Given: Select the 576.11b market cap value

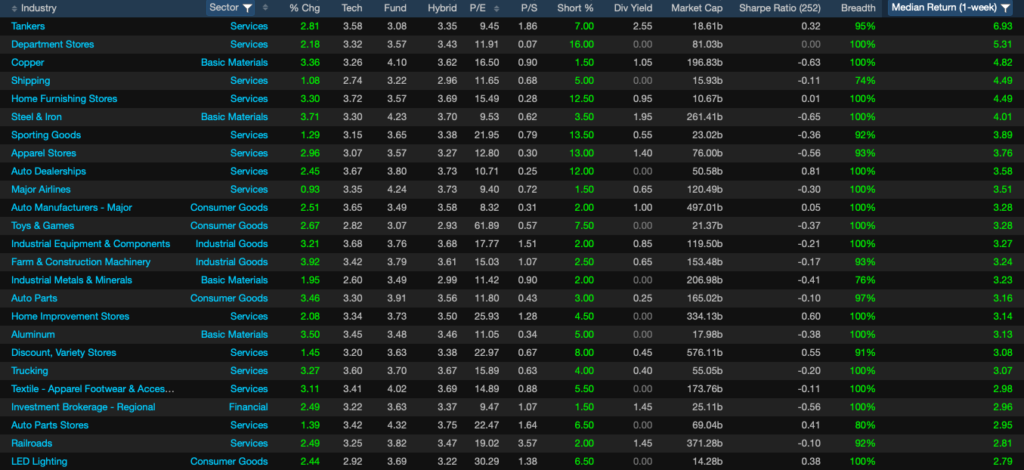Looking at the screenshot, I should pos(705,352).
